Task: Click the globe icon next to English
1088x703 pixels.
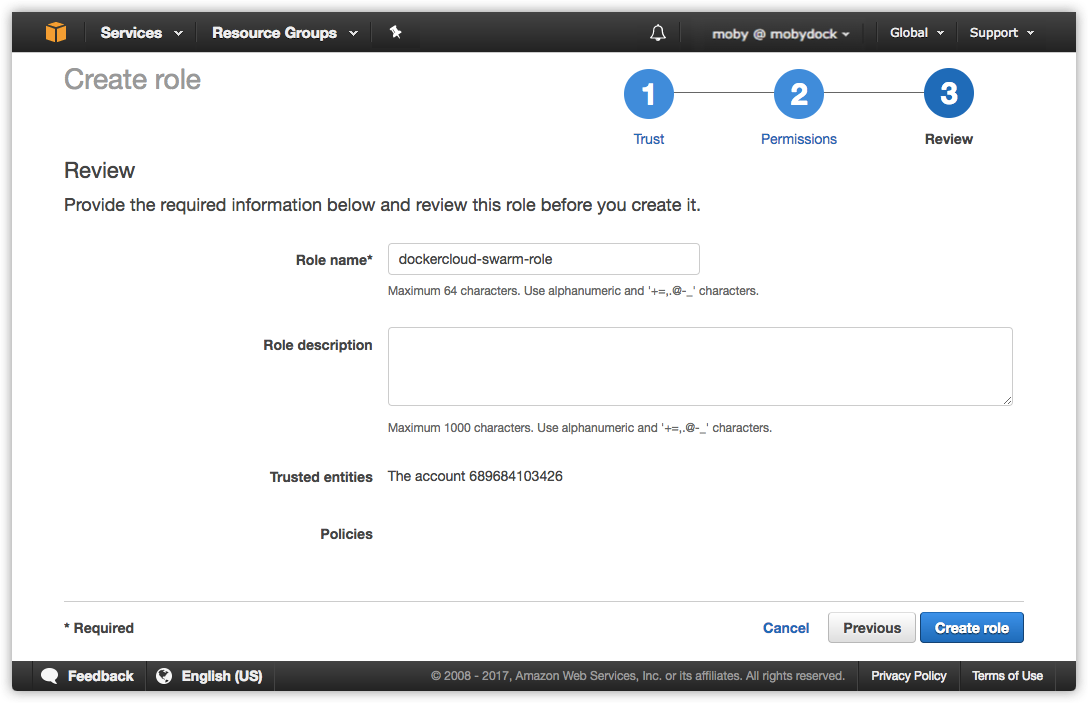Action: 165,676
